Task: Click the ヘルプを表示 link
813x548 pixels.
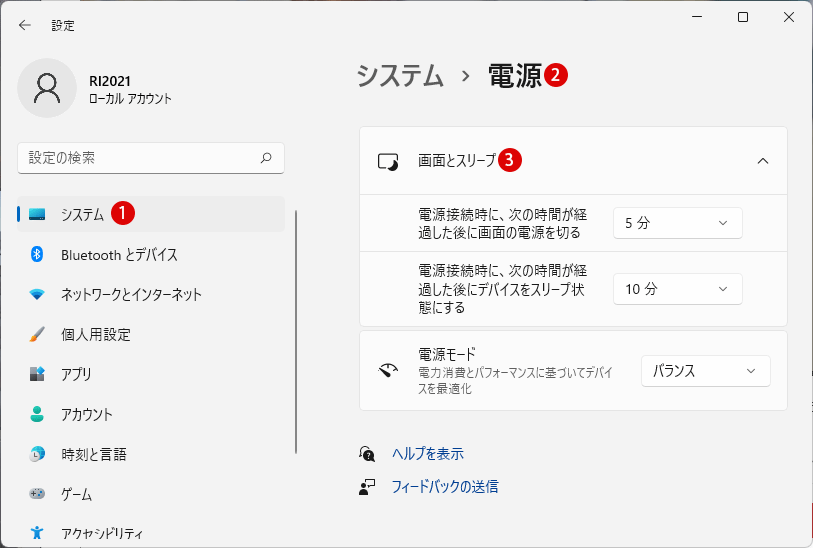Action: [x=428, y=454]
